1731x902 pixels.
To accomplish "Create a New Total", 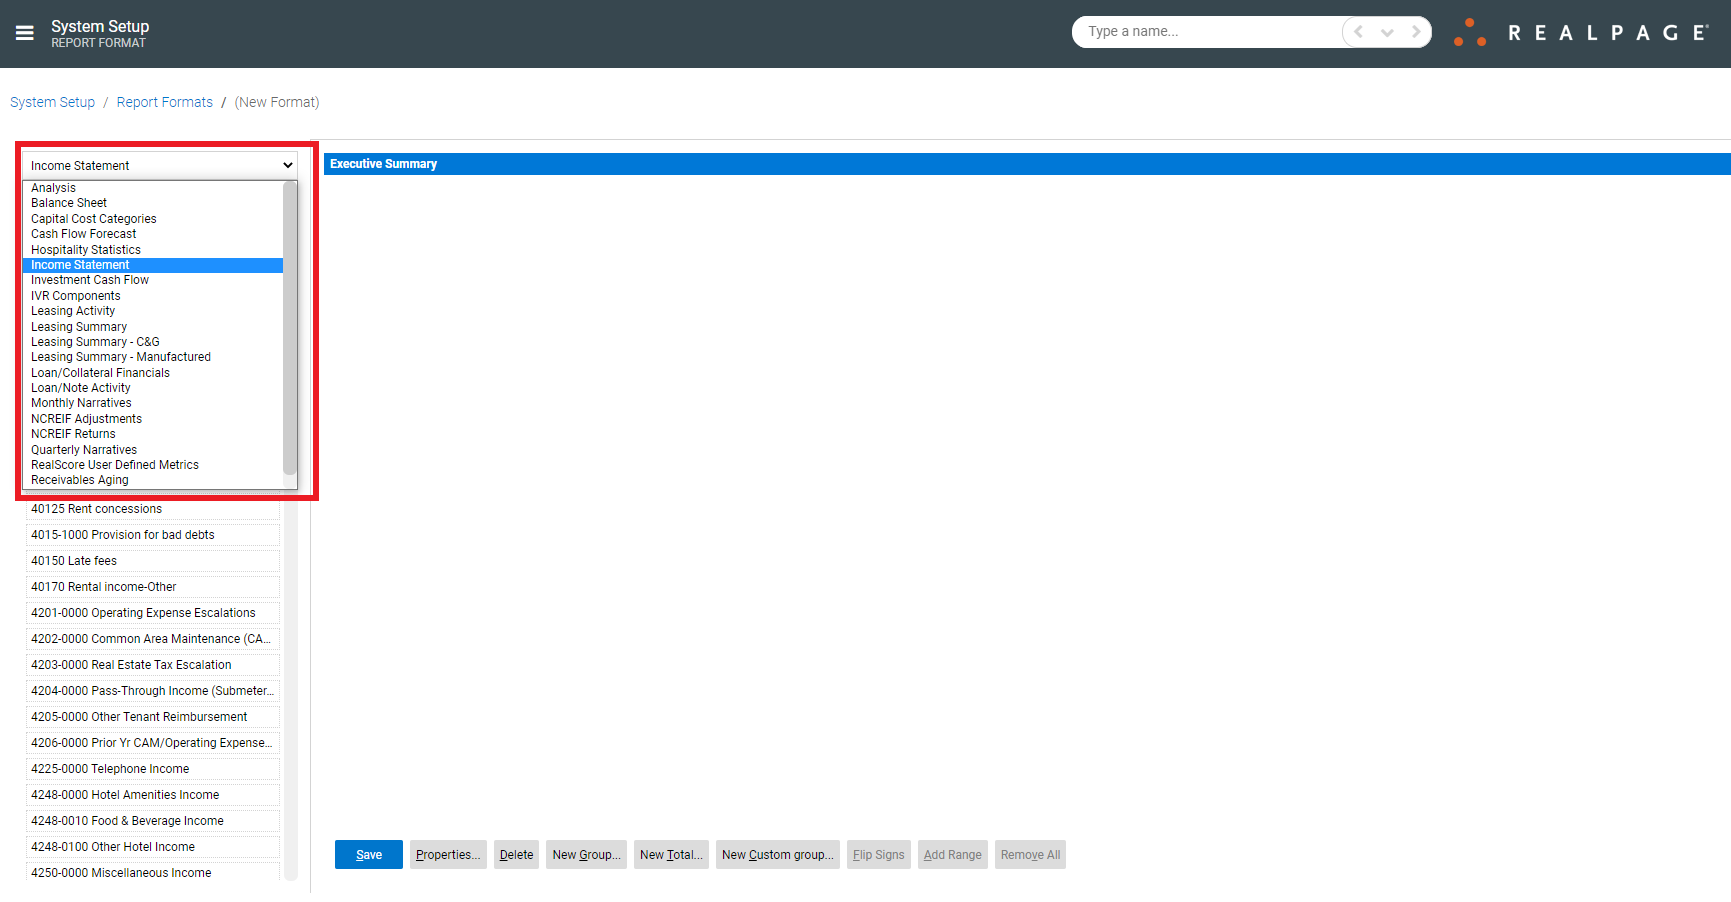I will click(x=671, y=855).
